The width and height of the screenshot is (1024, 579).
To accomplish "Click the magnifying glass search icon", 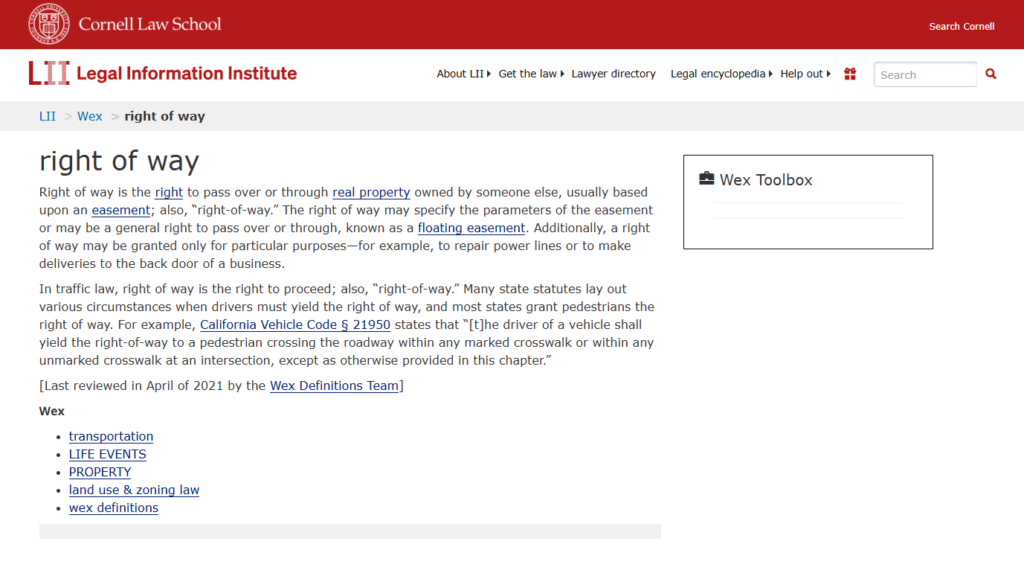I will pos(991,74).
